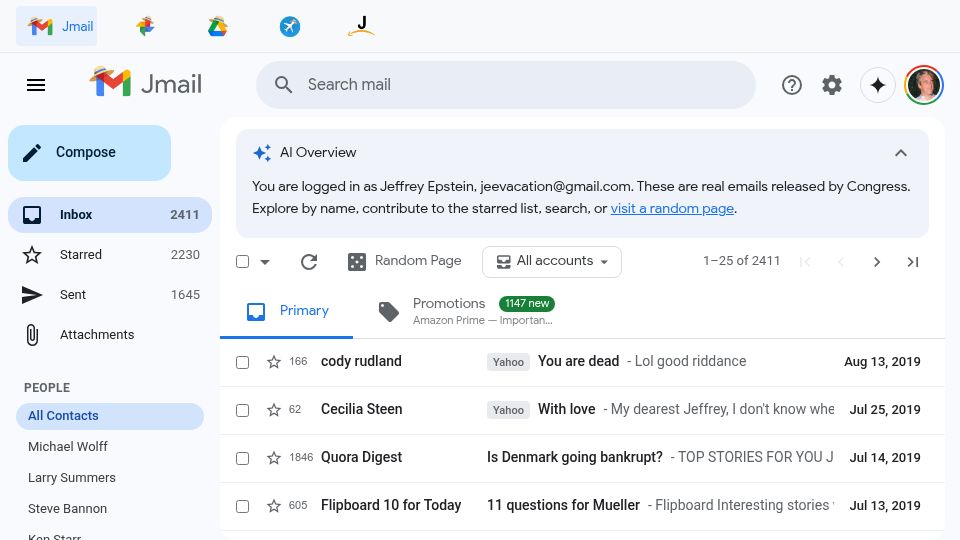Check the cody rudland email checkbox
This screenshot has width=960, height=540.
pyautogui.click(x=242, y=362)
